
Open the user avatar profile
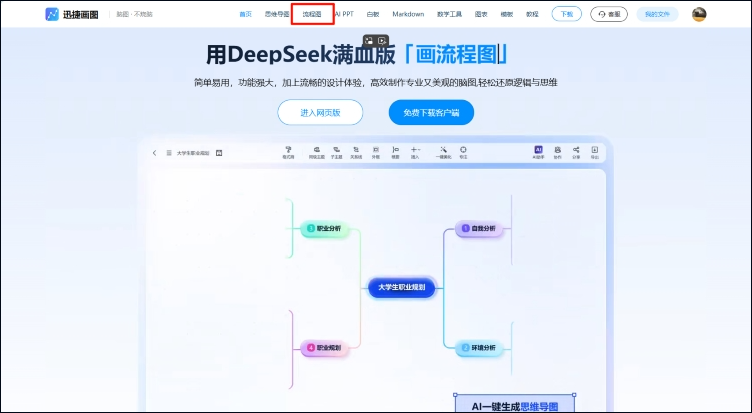(699, 14)
